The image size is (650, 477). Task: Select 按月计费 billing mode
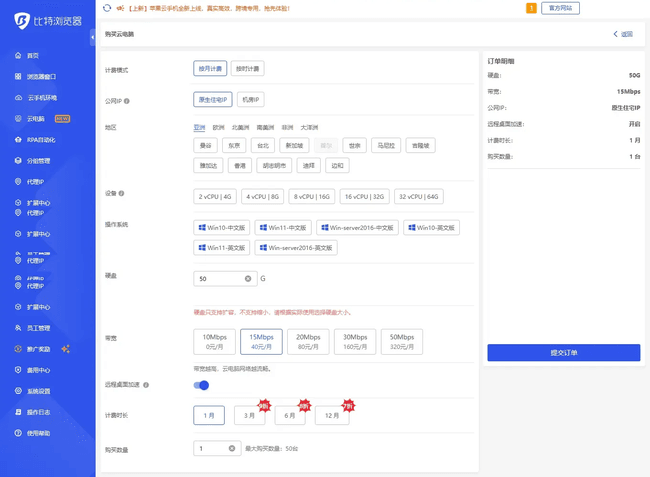click(210, 68)
